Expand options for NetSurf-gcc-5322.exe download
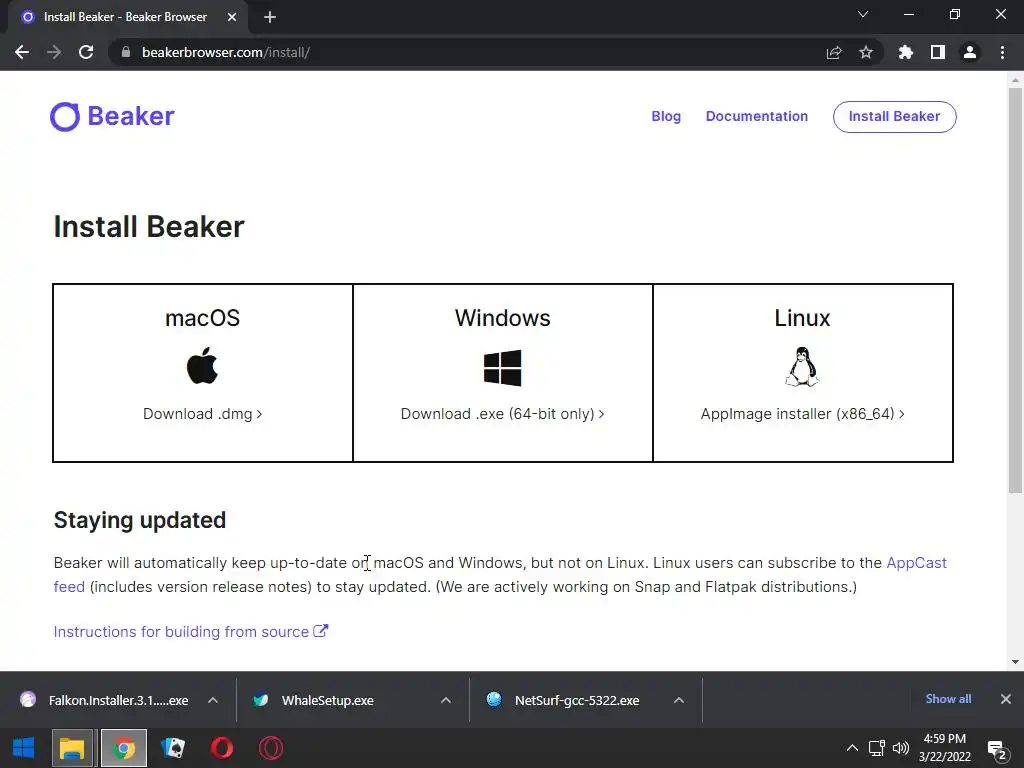 (679, 700)
